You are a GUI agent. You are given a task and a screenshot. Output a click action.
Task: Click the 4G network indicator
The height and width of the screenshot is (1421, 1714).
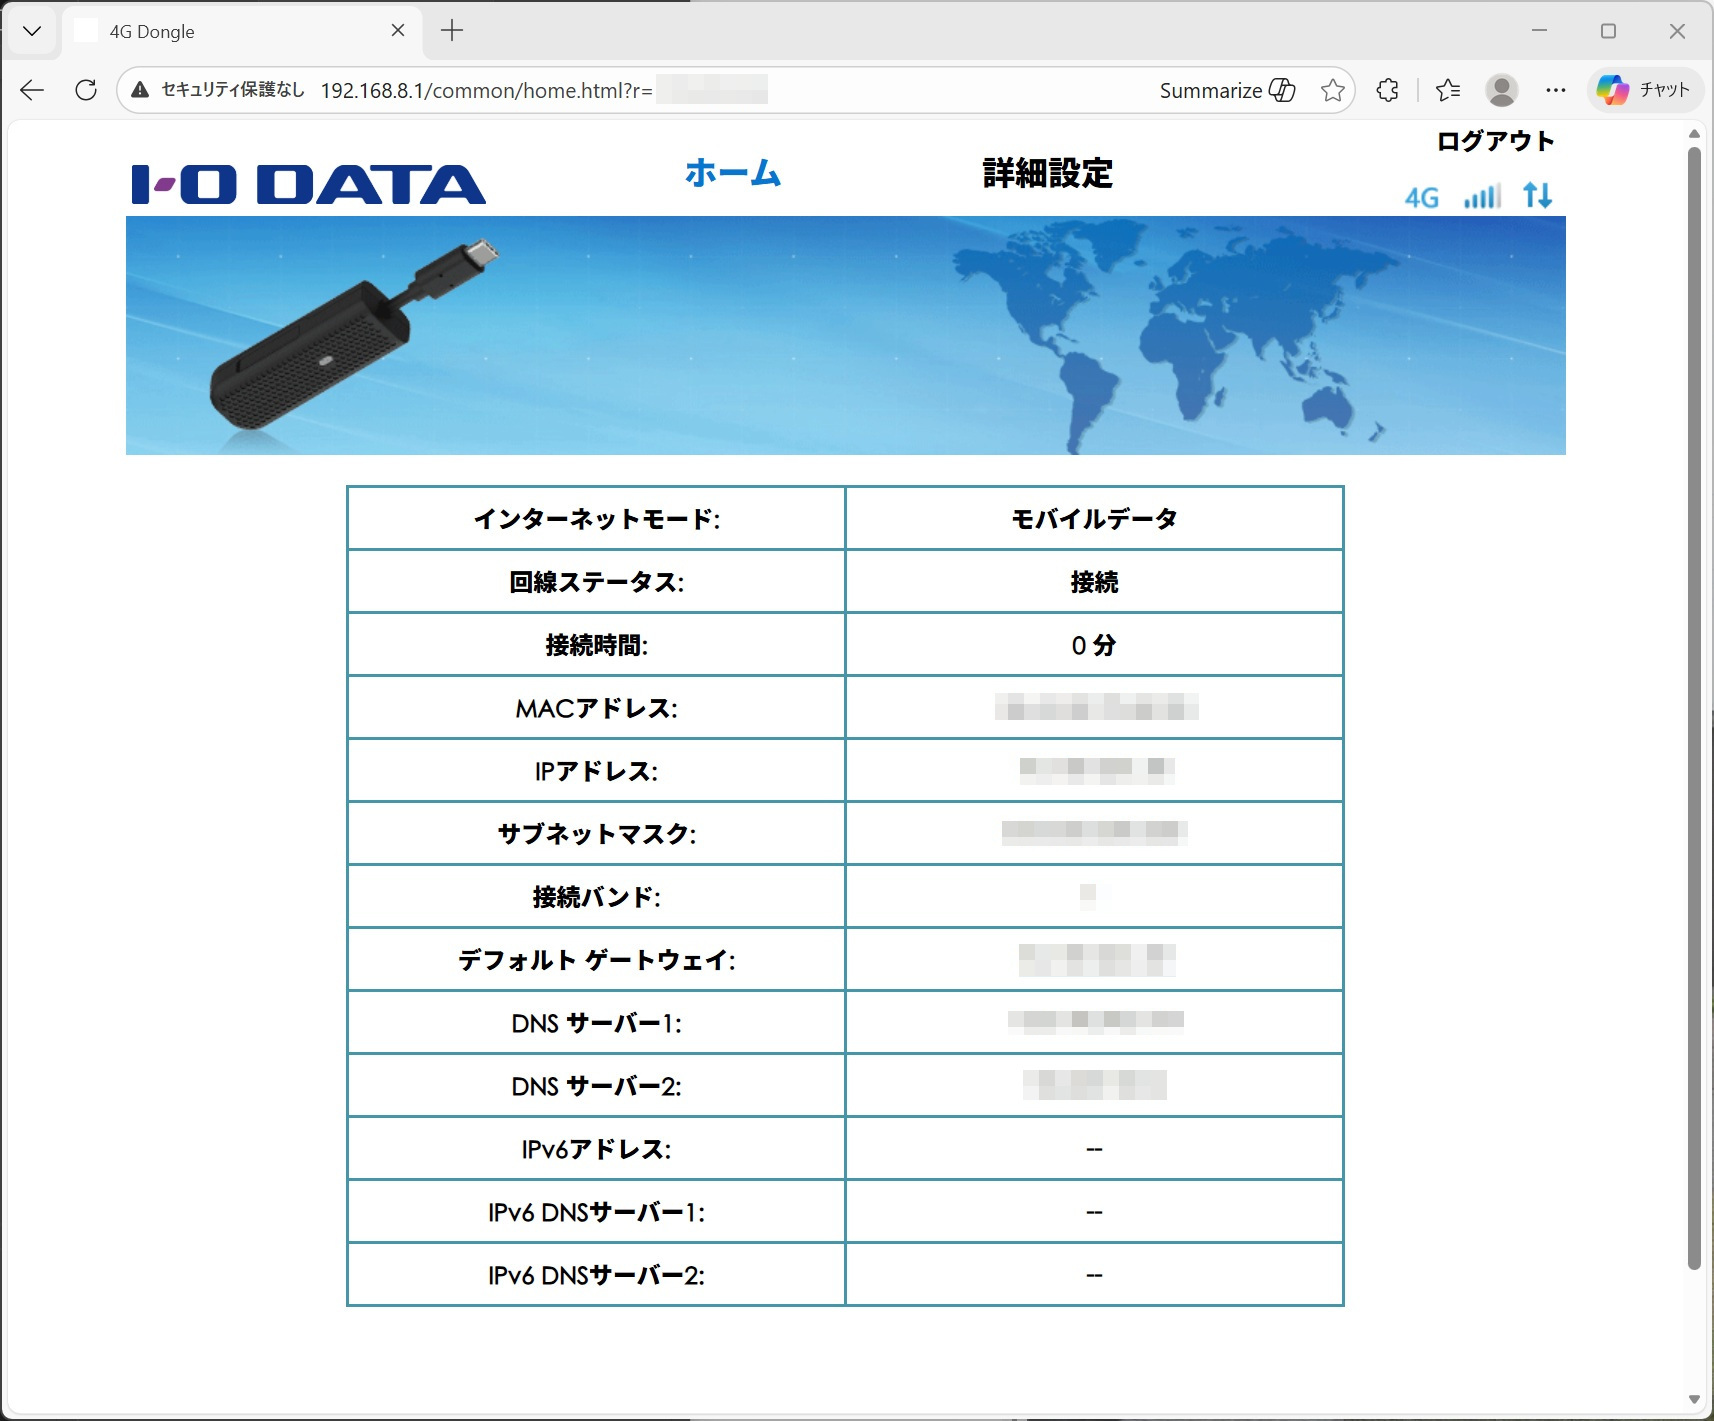click(x=1421, y=197)
